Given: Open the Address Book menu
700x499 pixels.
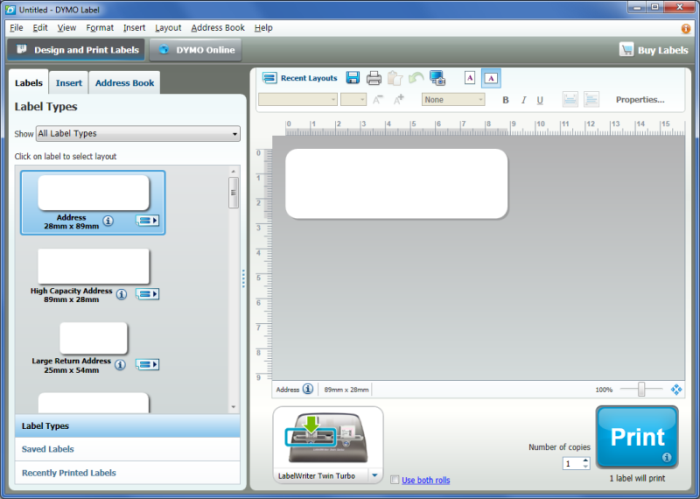Looking at the screenshot, I should tap(218, 28).
